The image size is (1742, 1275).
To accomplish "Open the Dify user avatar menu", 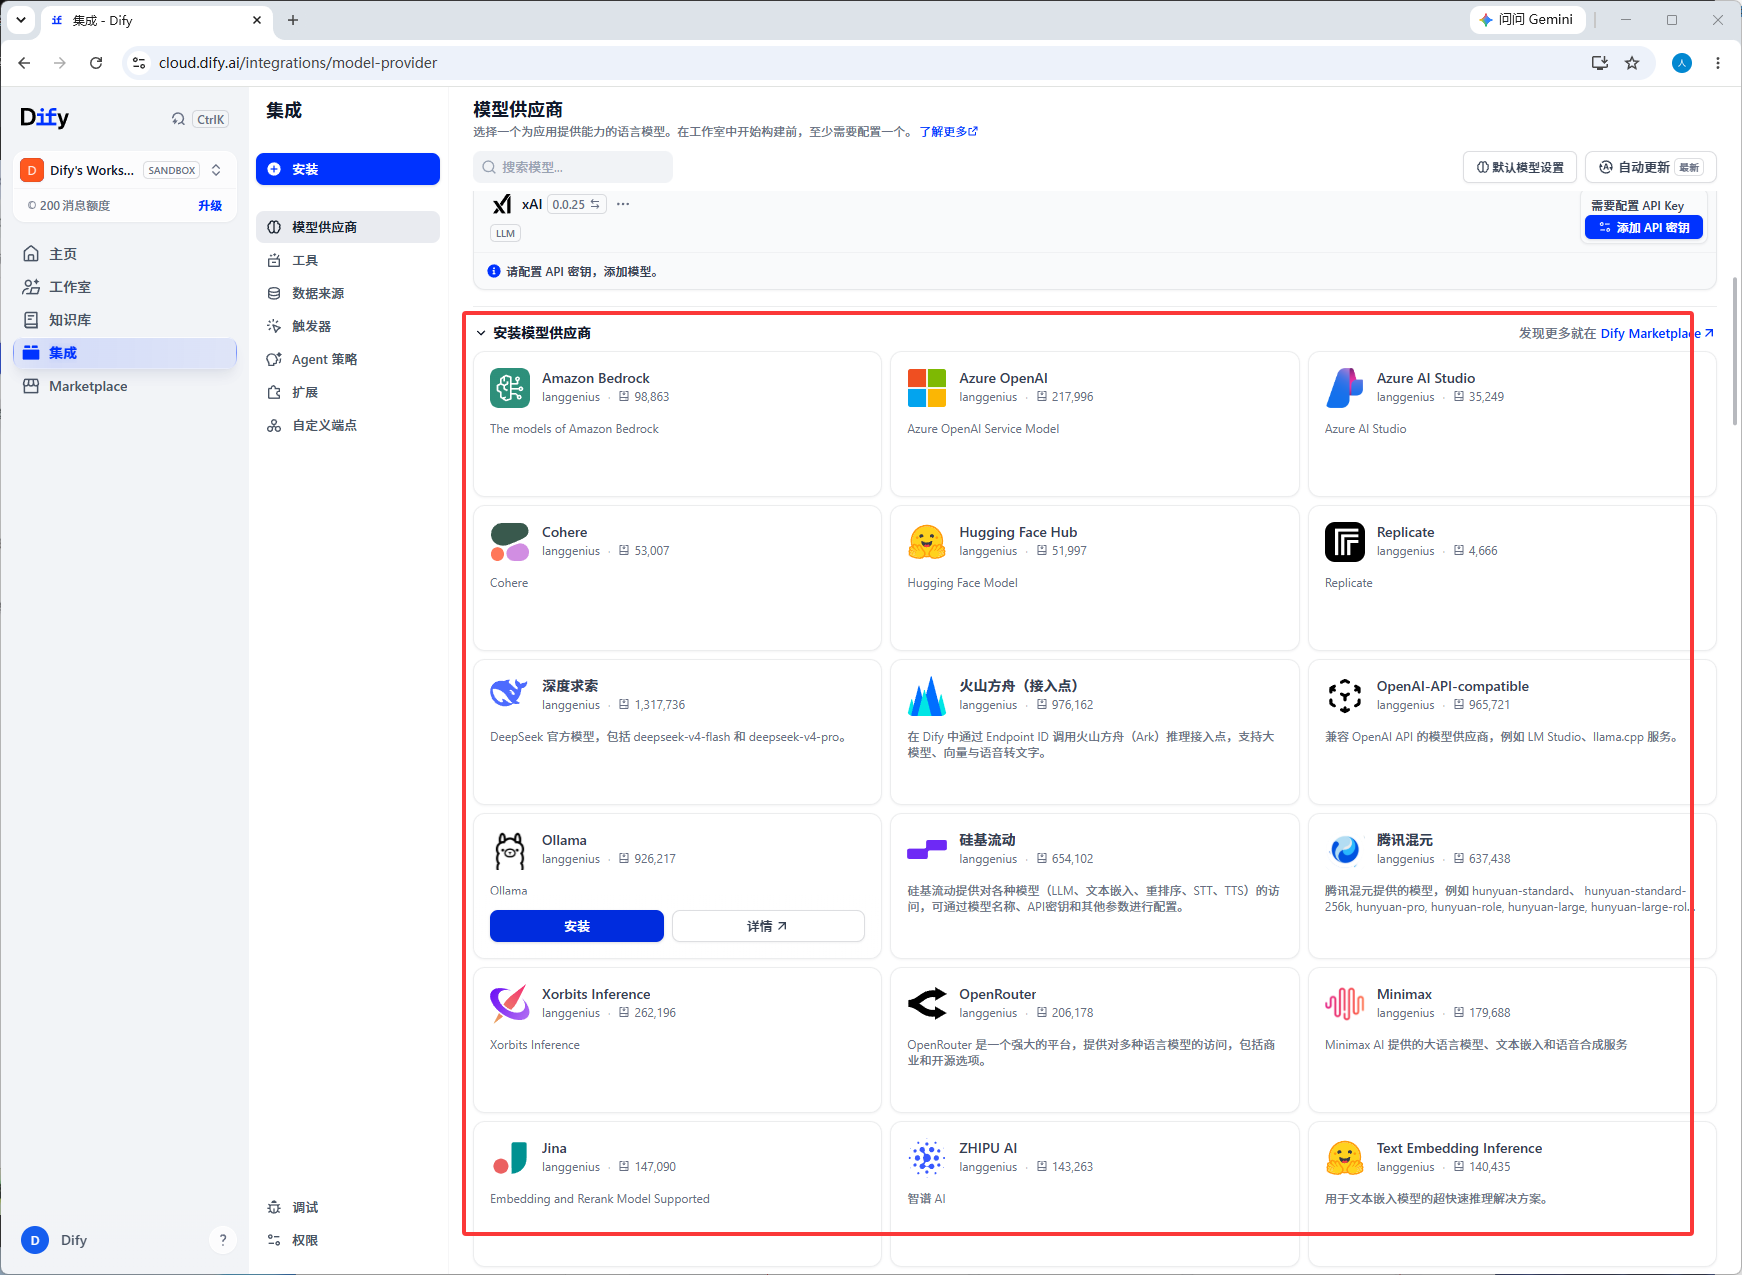I will pos(35,1240).
